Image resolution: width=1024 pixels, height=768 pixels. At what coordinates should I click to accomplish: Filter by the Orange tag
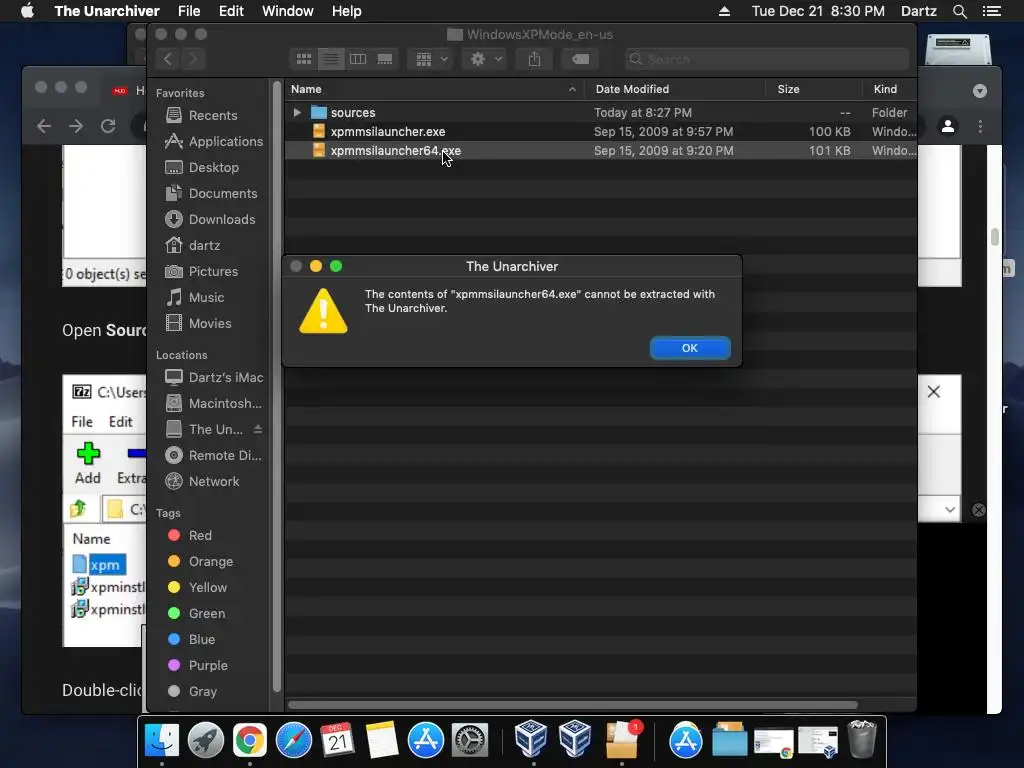tap(200, 562)
